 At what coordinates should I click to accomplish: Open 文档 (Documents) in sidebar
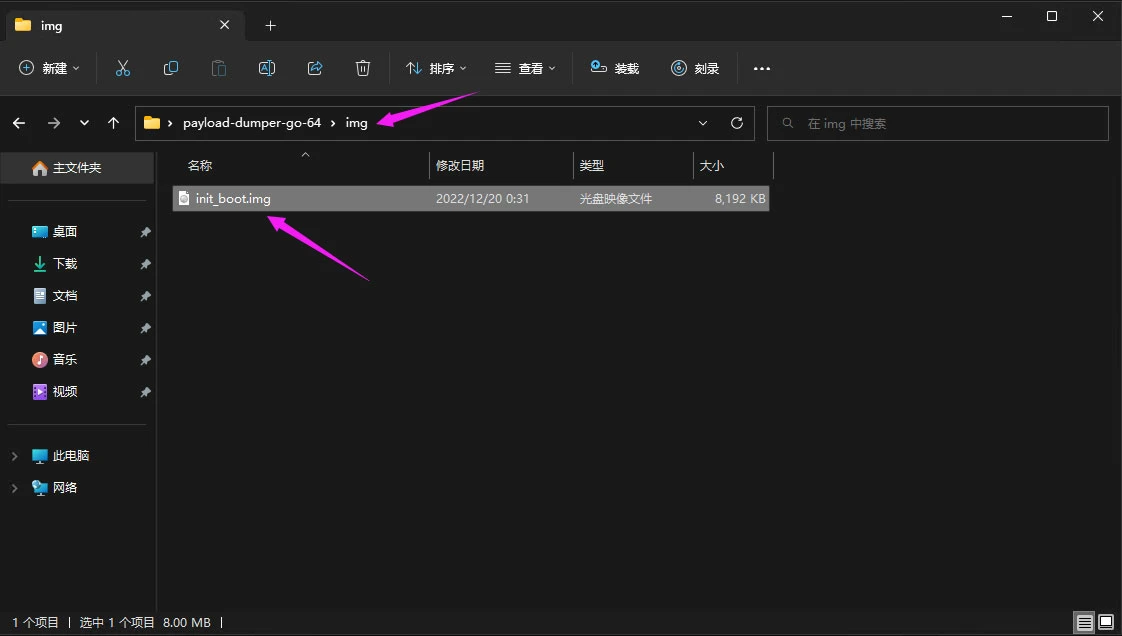[x=65, y=296]
